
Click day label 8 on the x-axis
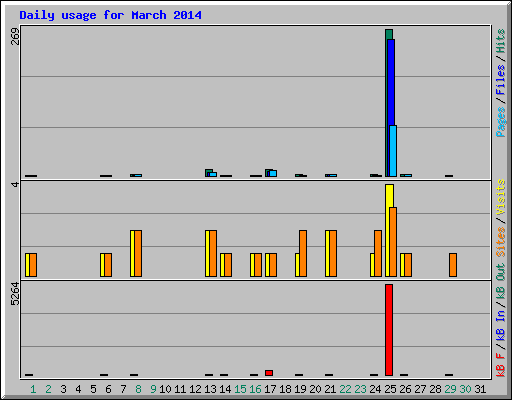click(x=138, y=389)
